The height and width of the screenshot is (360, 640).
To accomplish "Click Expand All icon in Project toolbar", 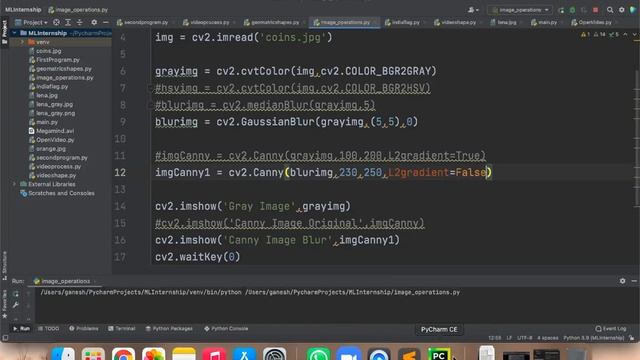I will tap(68, 22).
